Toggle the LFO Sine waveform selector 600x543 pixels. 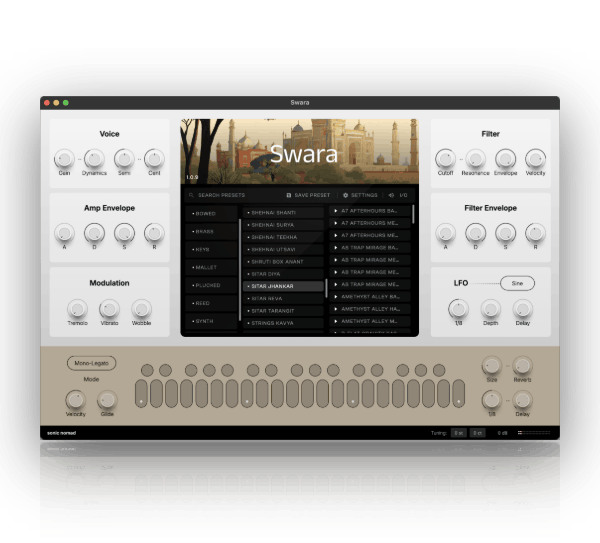[517, 283]
